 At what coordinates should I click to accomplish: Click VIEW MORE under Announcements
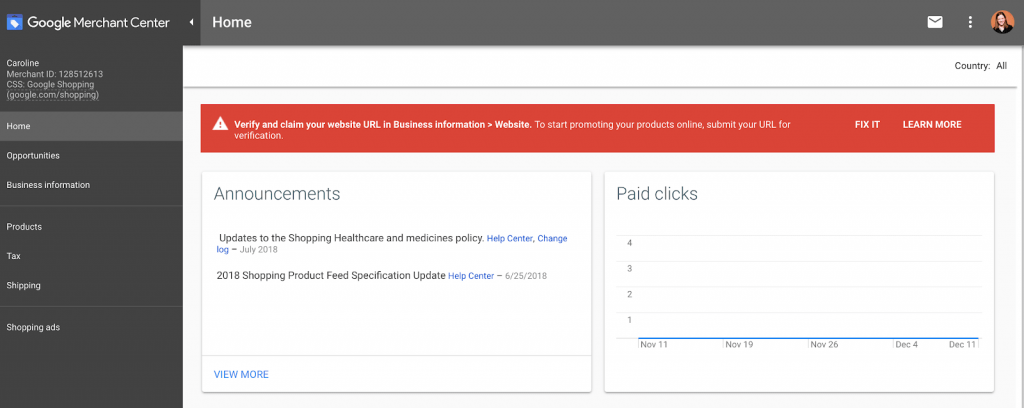point(241,374)
